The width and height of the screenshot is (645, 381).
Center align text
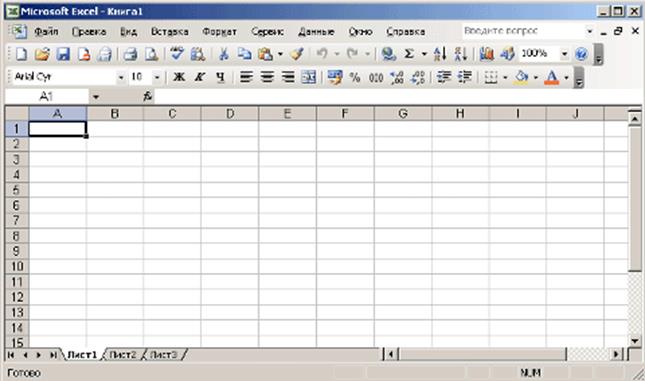pos(267,77)
